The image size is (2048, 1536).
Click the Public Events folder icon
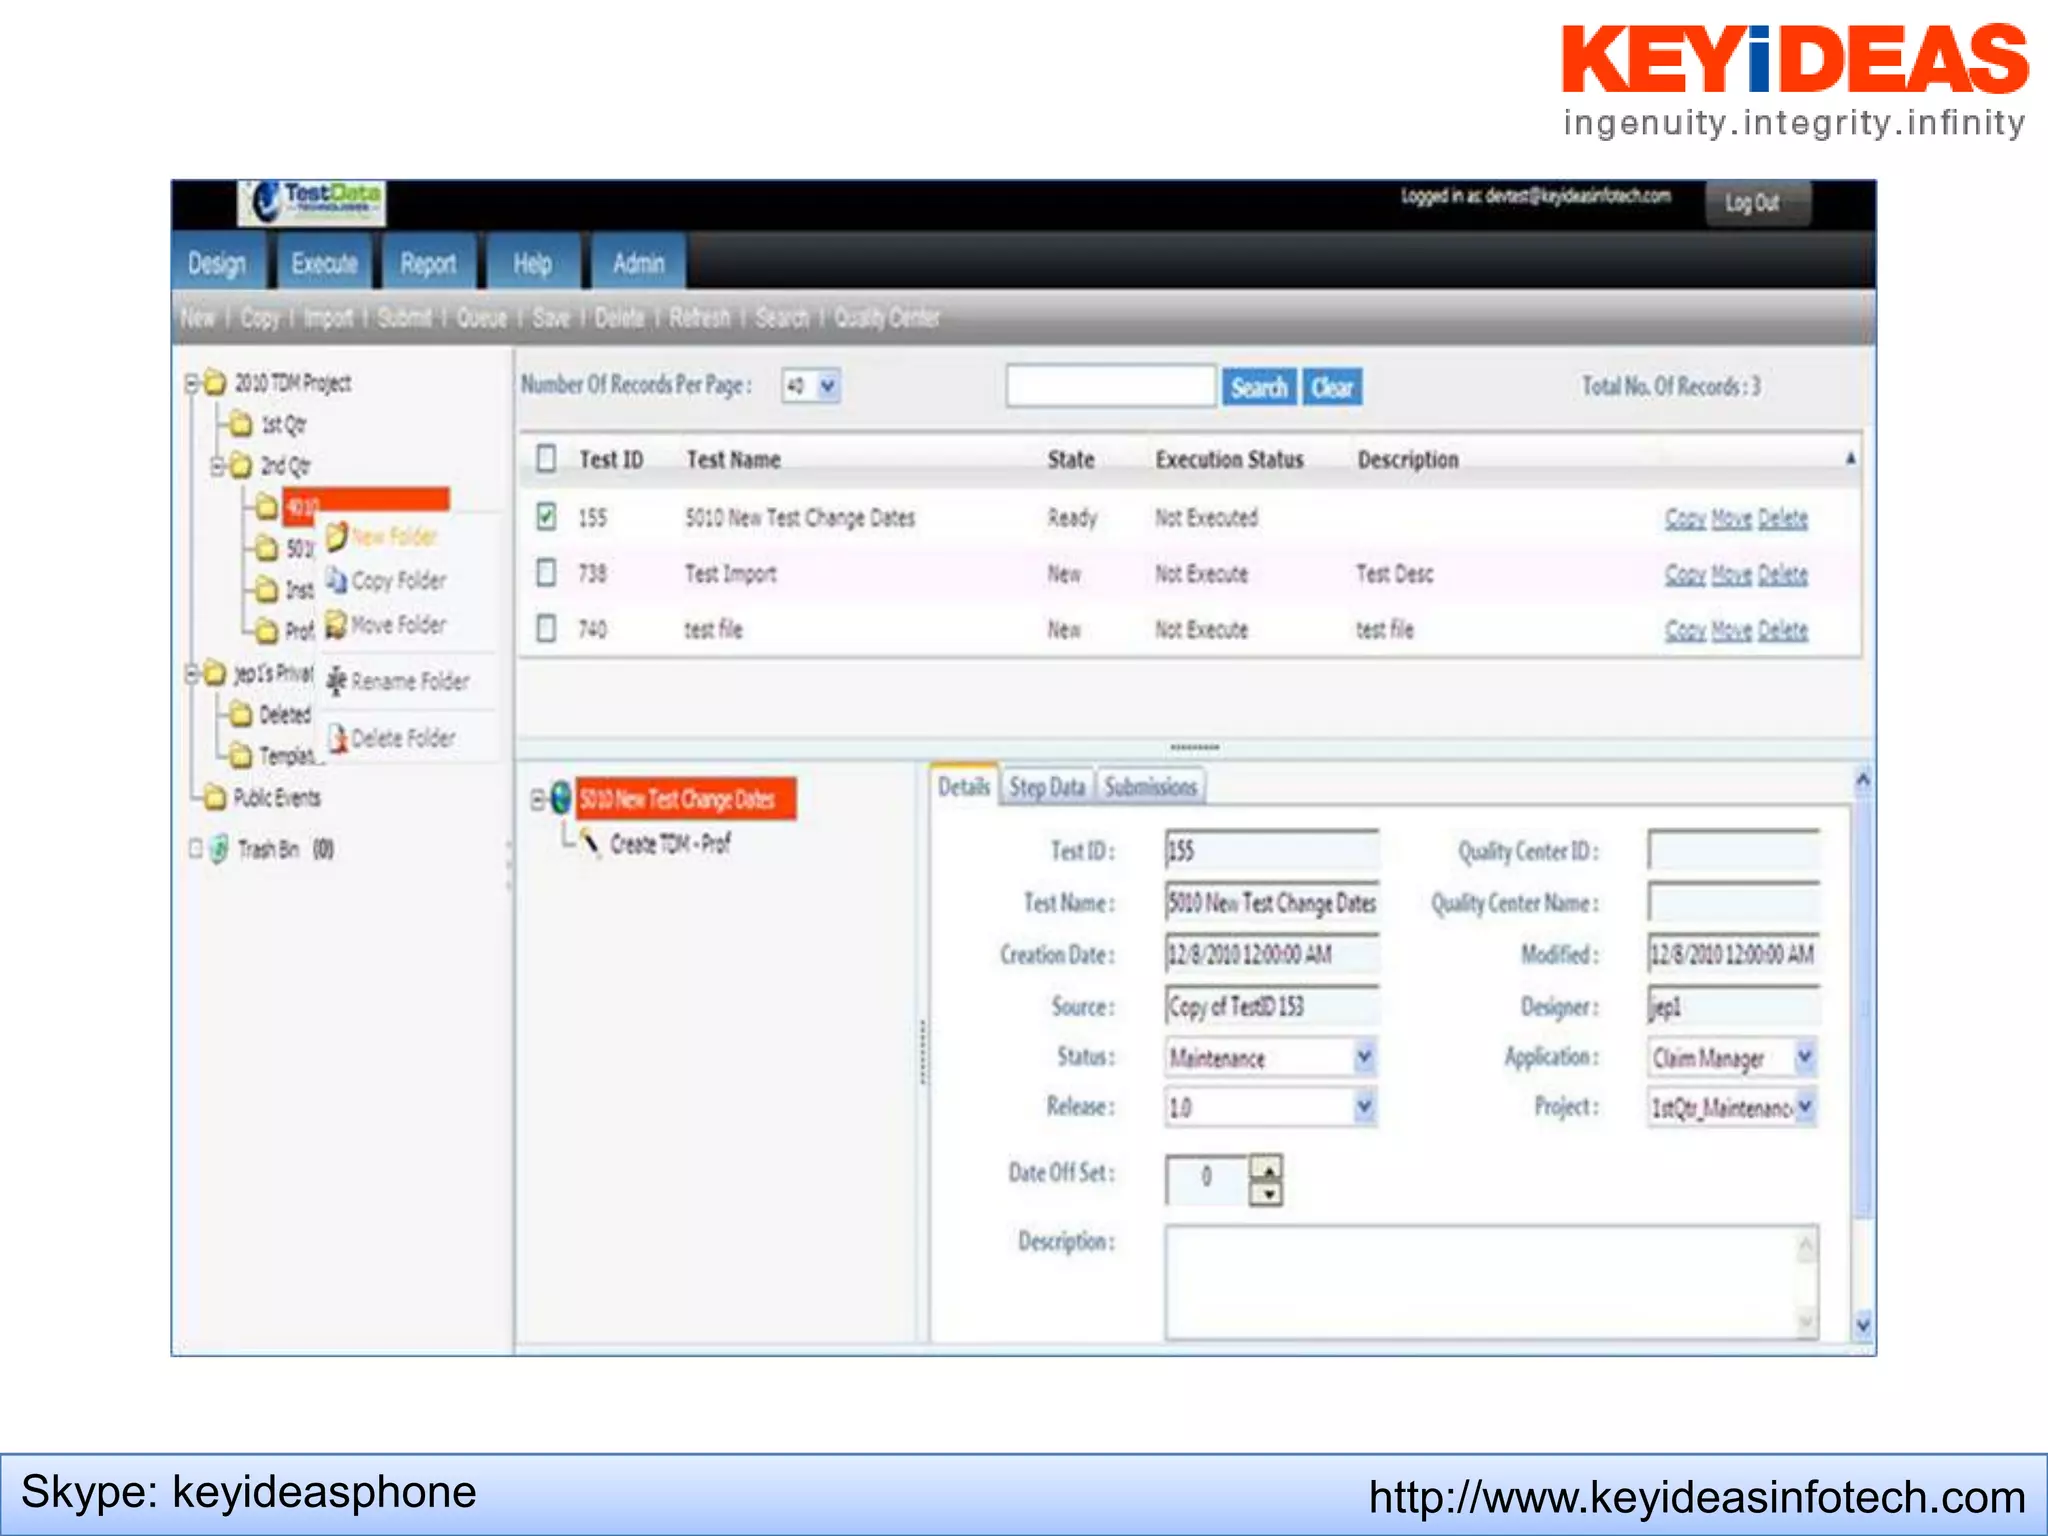(x=214, y=797)
